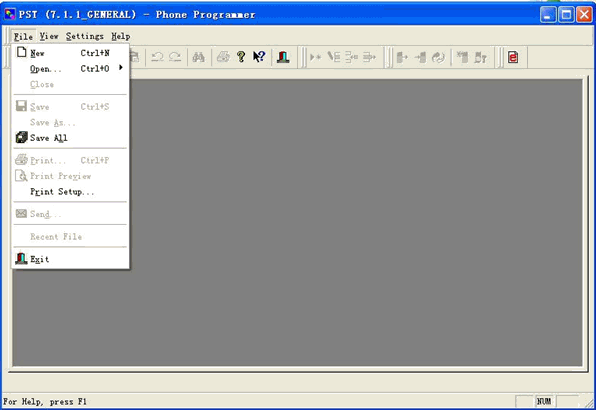This screenshot has width=596, height=410.
Task: Expand the Open submenu arrow
Action: (x=121, y=68)
